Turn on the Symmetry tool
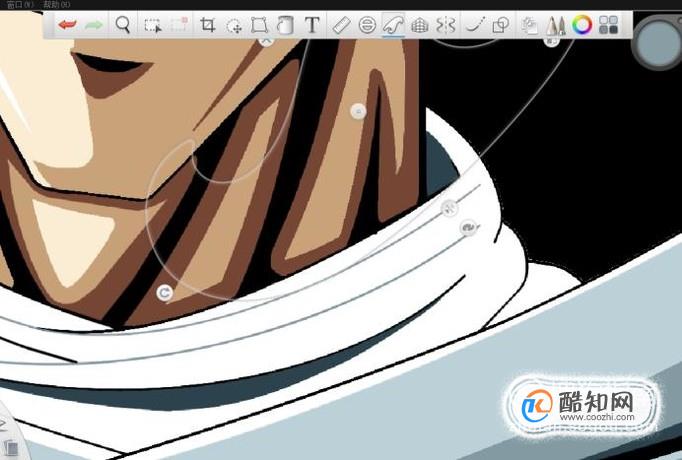682x460 pixels. pos(446,25)
